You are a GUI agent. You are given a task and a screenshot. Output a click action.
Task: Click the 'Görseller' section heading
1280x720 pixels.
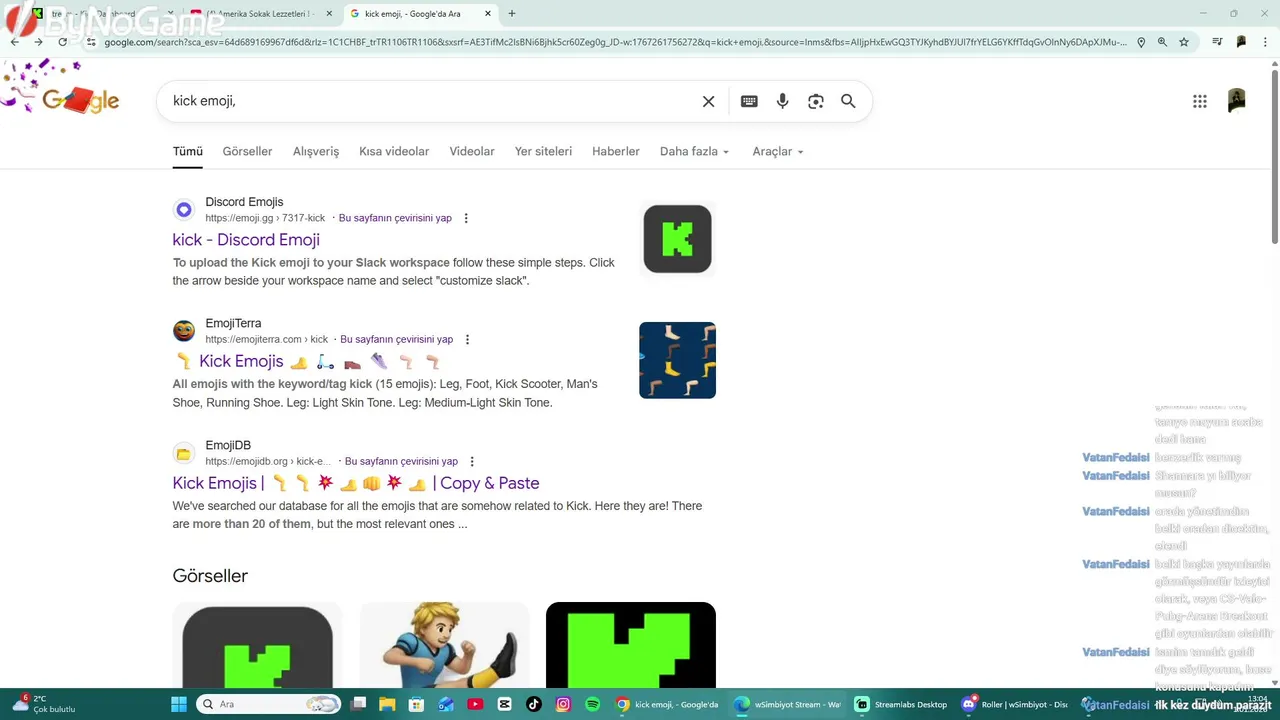(210, 576)
